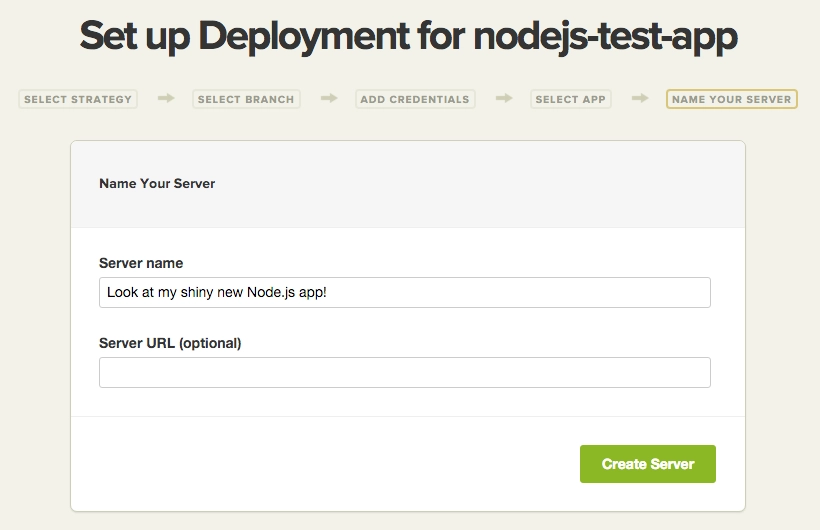Screen dimensions: 820x530
Task: Click the "Server URL (optional)" label
Action: tap(170, 343)
